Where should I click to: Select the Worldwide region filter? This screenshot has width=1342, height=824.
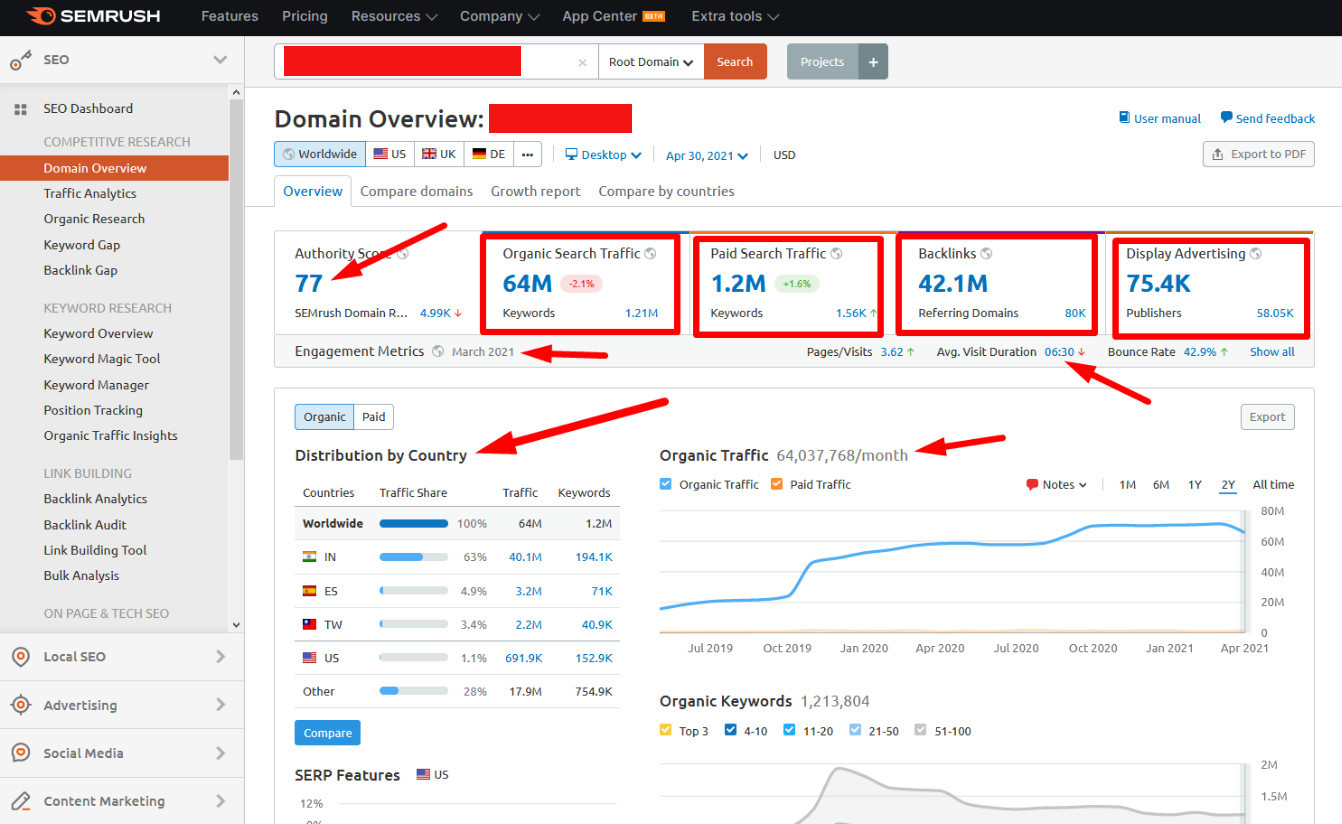tap(320, 154)
